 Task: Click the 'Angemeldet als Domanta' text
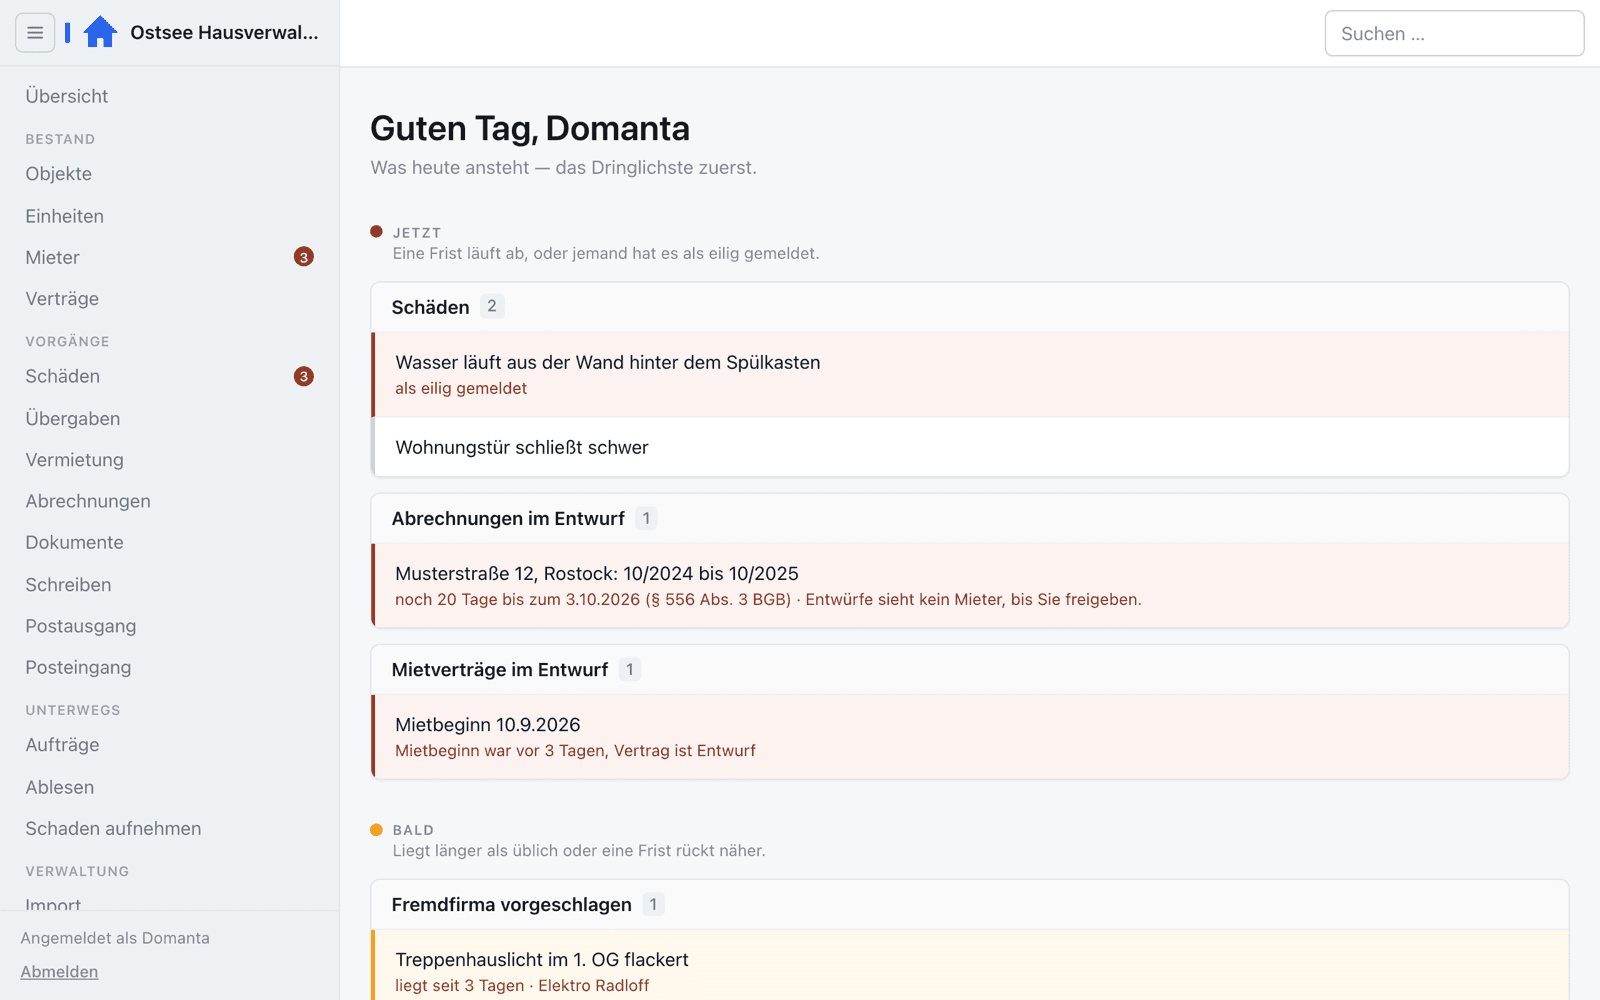pos(115,938)
